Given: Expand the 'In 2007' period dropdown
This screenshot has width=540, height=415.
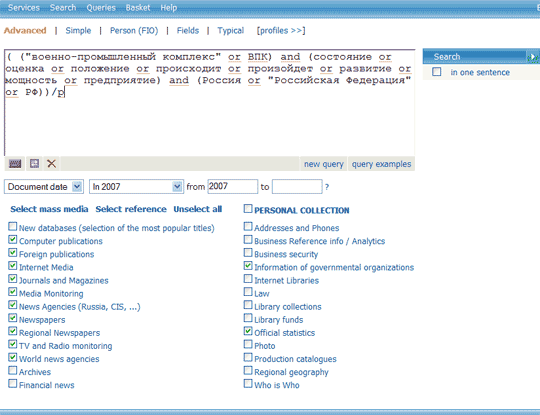Looking at the screenshot, I should 136,187.
